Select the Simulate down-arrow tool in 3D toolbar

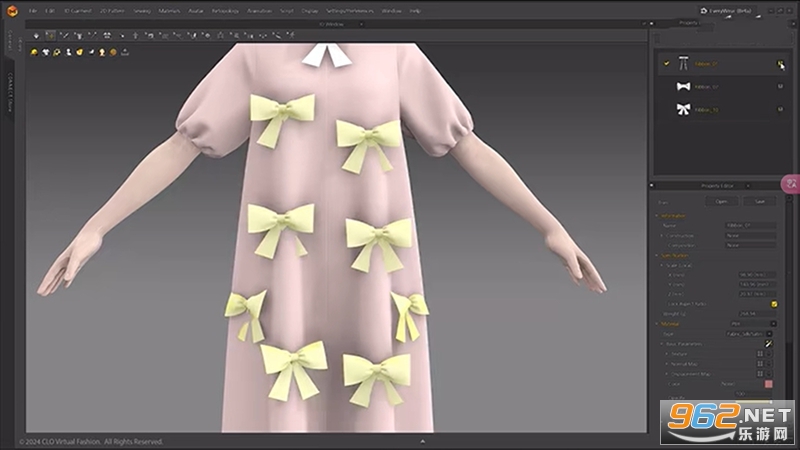(x=36, y=35)
